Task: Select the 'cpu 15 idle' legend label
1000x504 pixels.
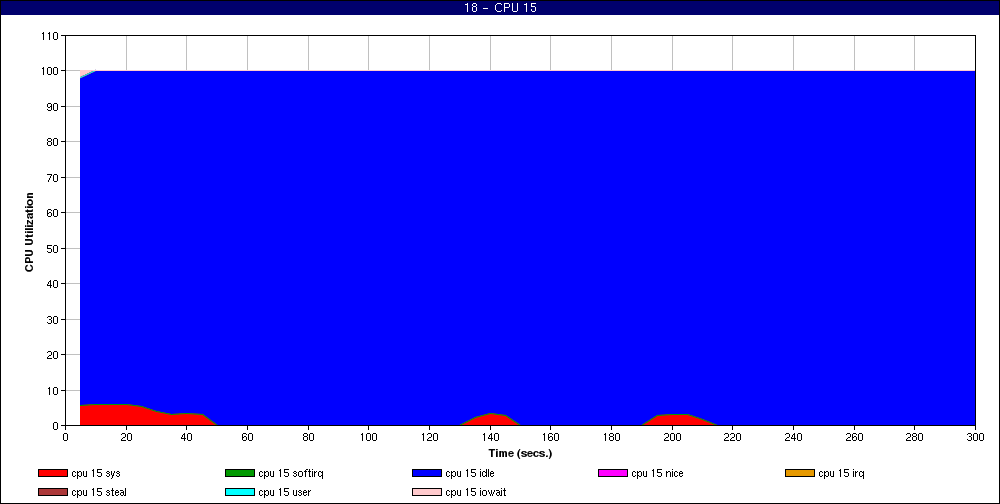Action: coord(469,473)
